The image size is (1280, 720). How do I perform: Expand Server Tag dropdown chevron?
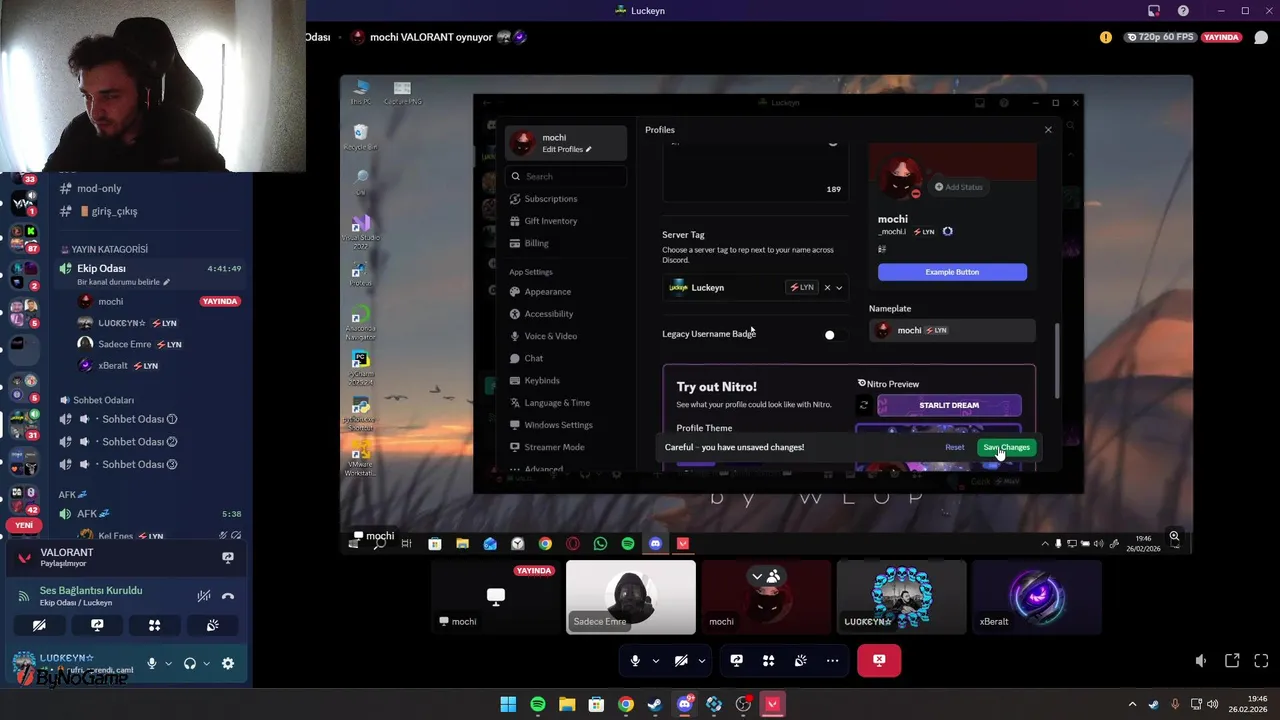click(839, 287)
